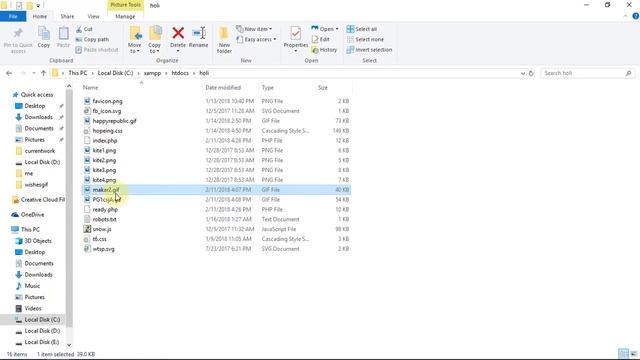The image size is (640, 360).
Task: Open wishesgif folder in Quick access
Action: [x=36, y=185]
